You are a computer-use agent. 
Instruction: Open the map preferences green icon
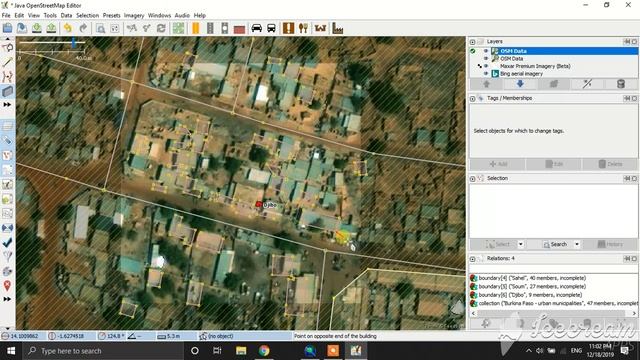pos(178,28)
